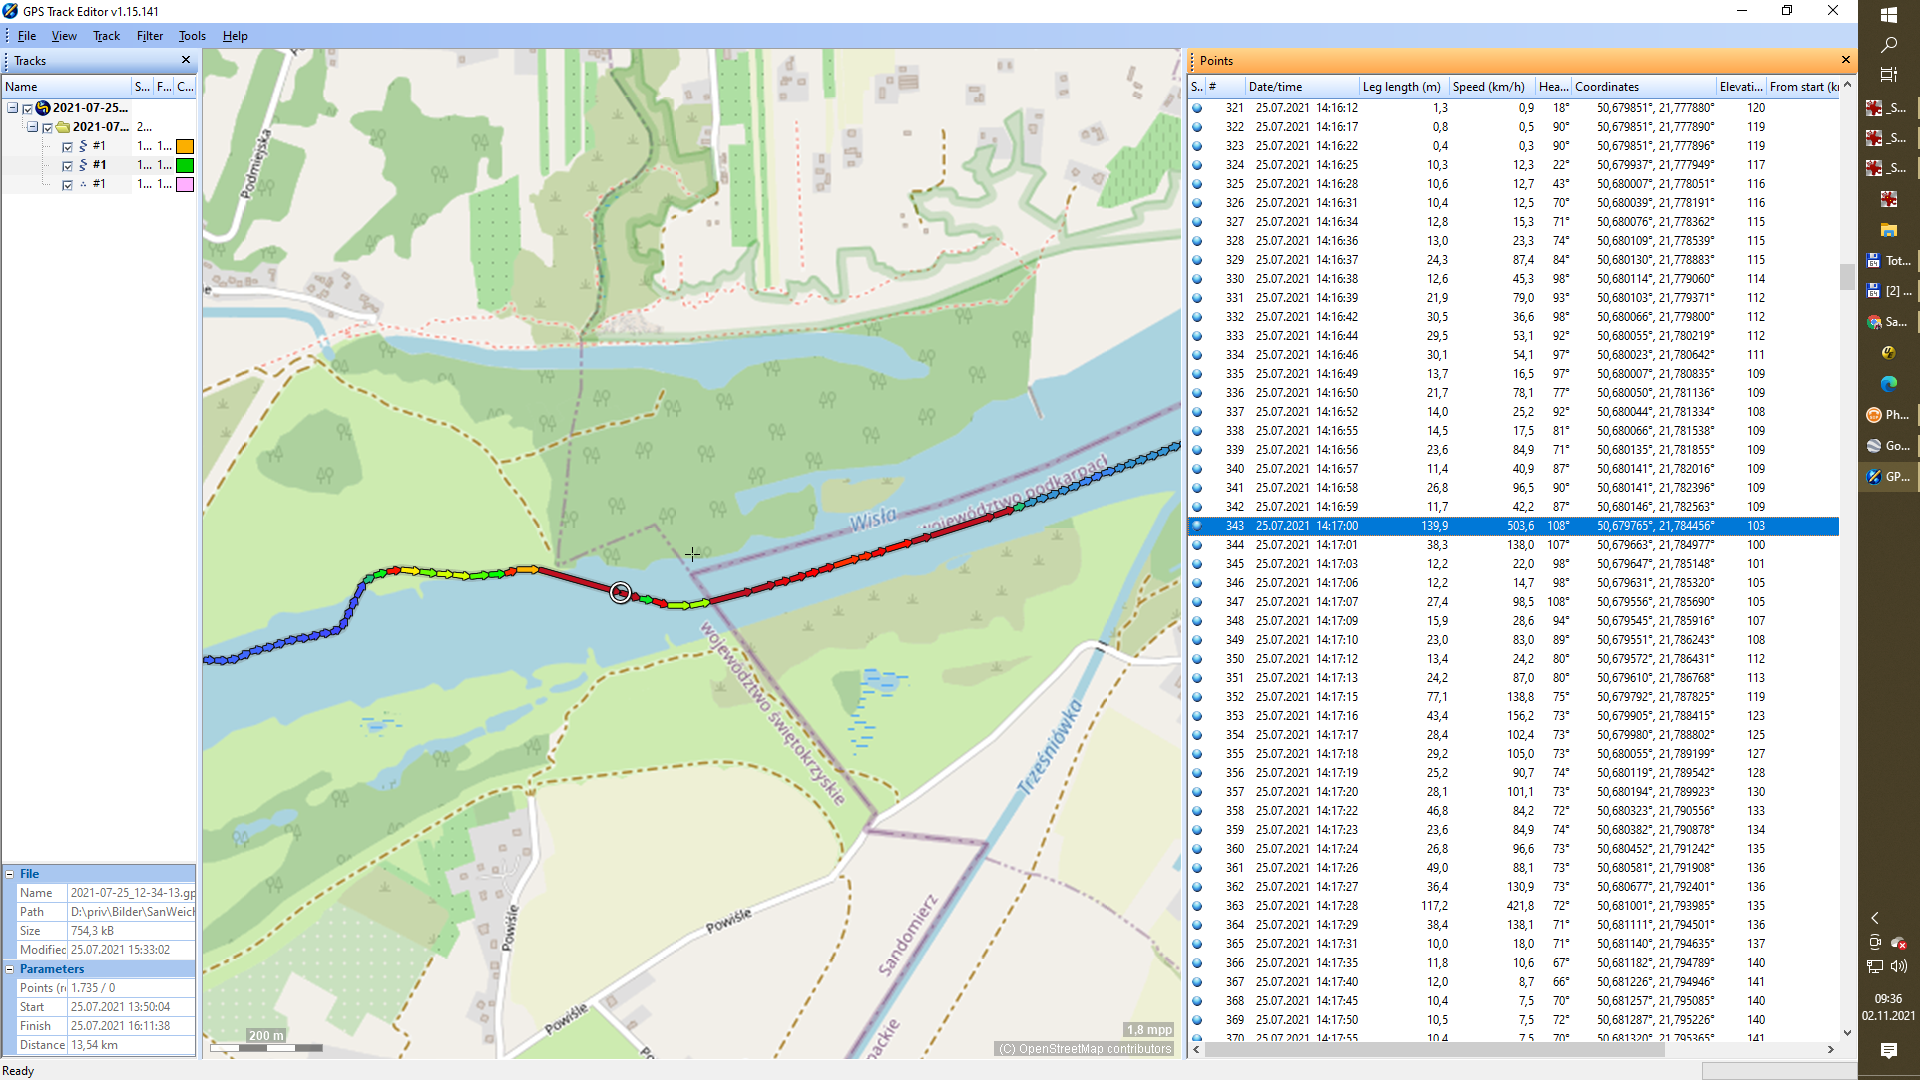Click the waypoints dots icon of third track

click(x=83, y=184)
